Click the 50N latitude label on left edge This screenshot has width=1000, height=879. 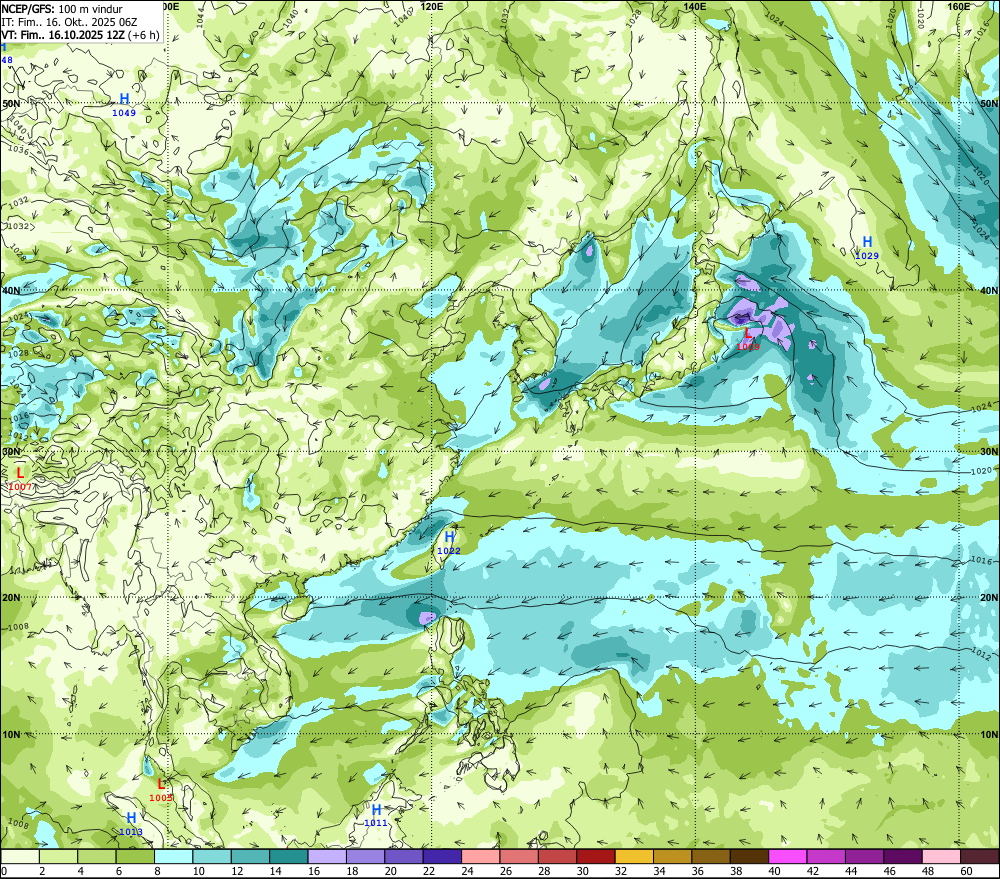[x=11, y=103]
